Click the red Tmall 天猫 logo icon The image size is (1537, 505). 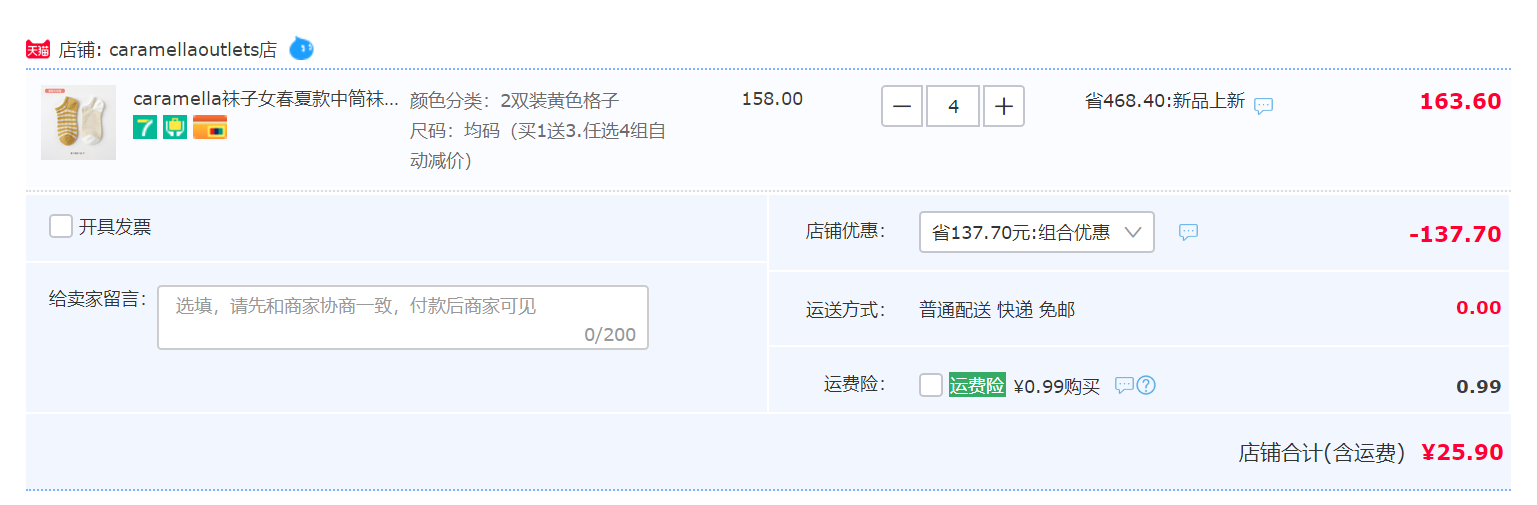(38, 49)
